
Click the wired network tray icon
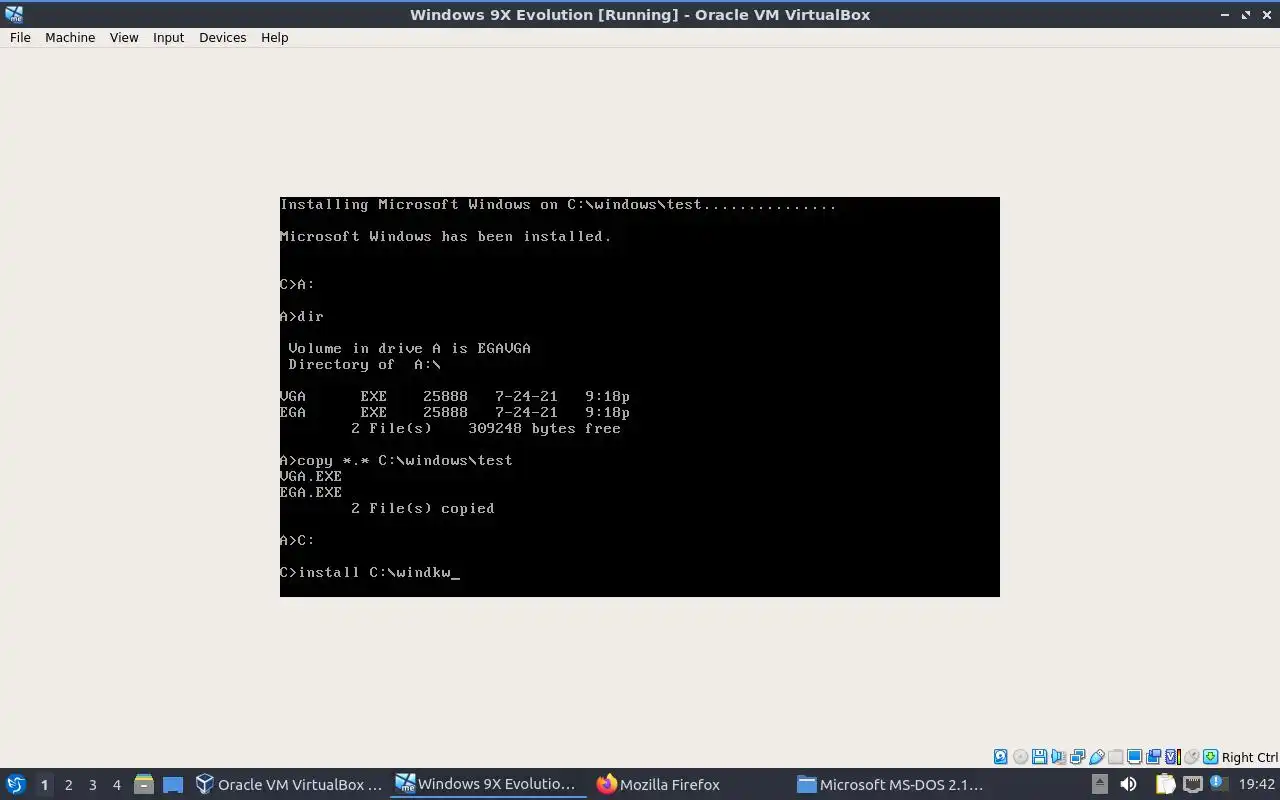click(x=1192, y=784)
